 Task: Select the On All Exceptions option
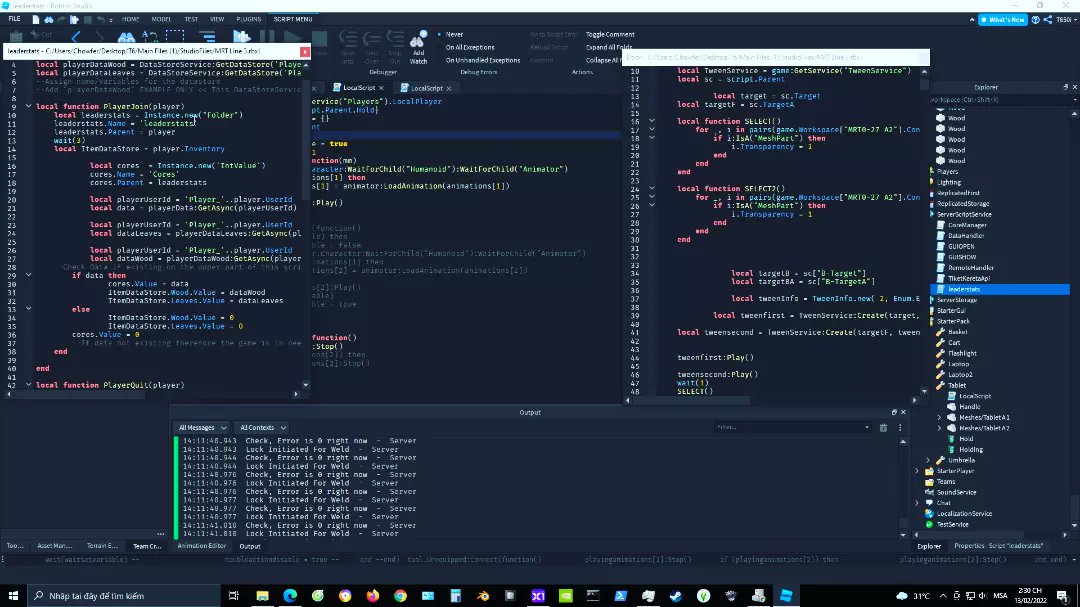coord(469,48)
